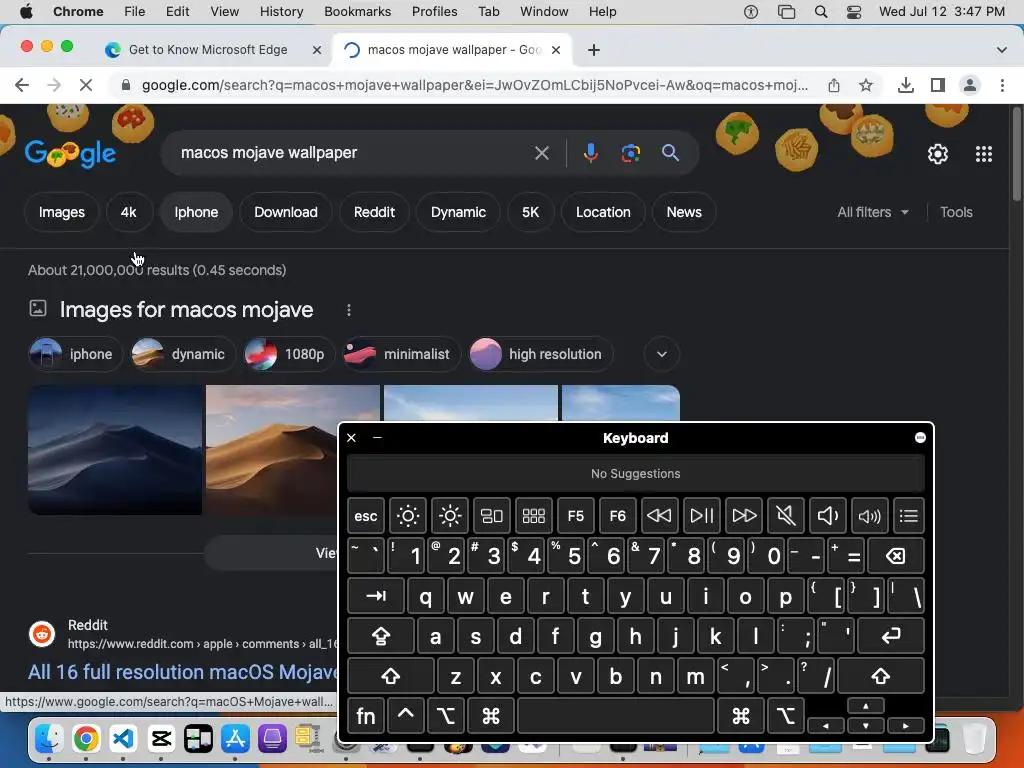Click the volume down key on keyboard

tap(827, 516)
